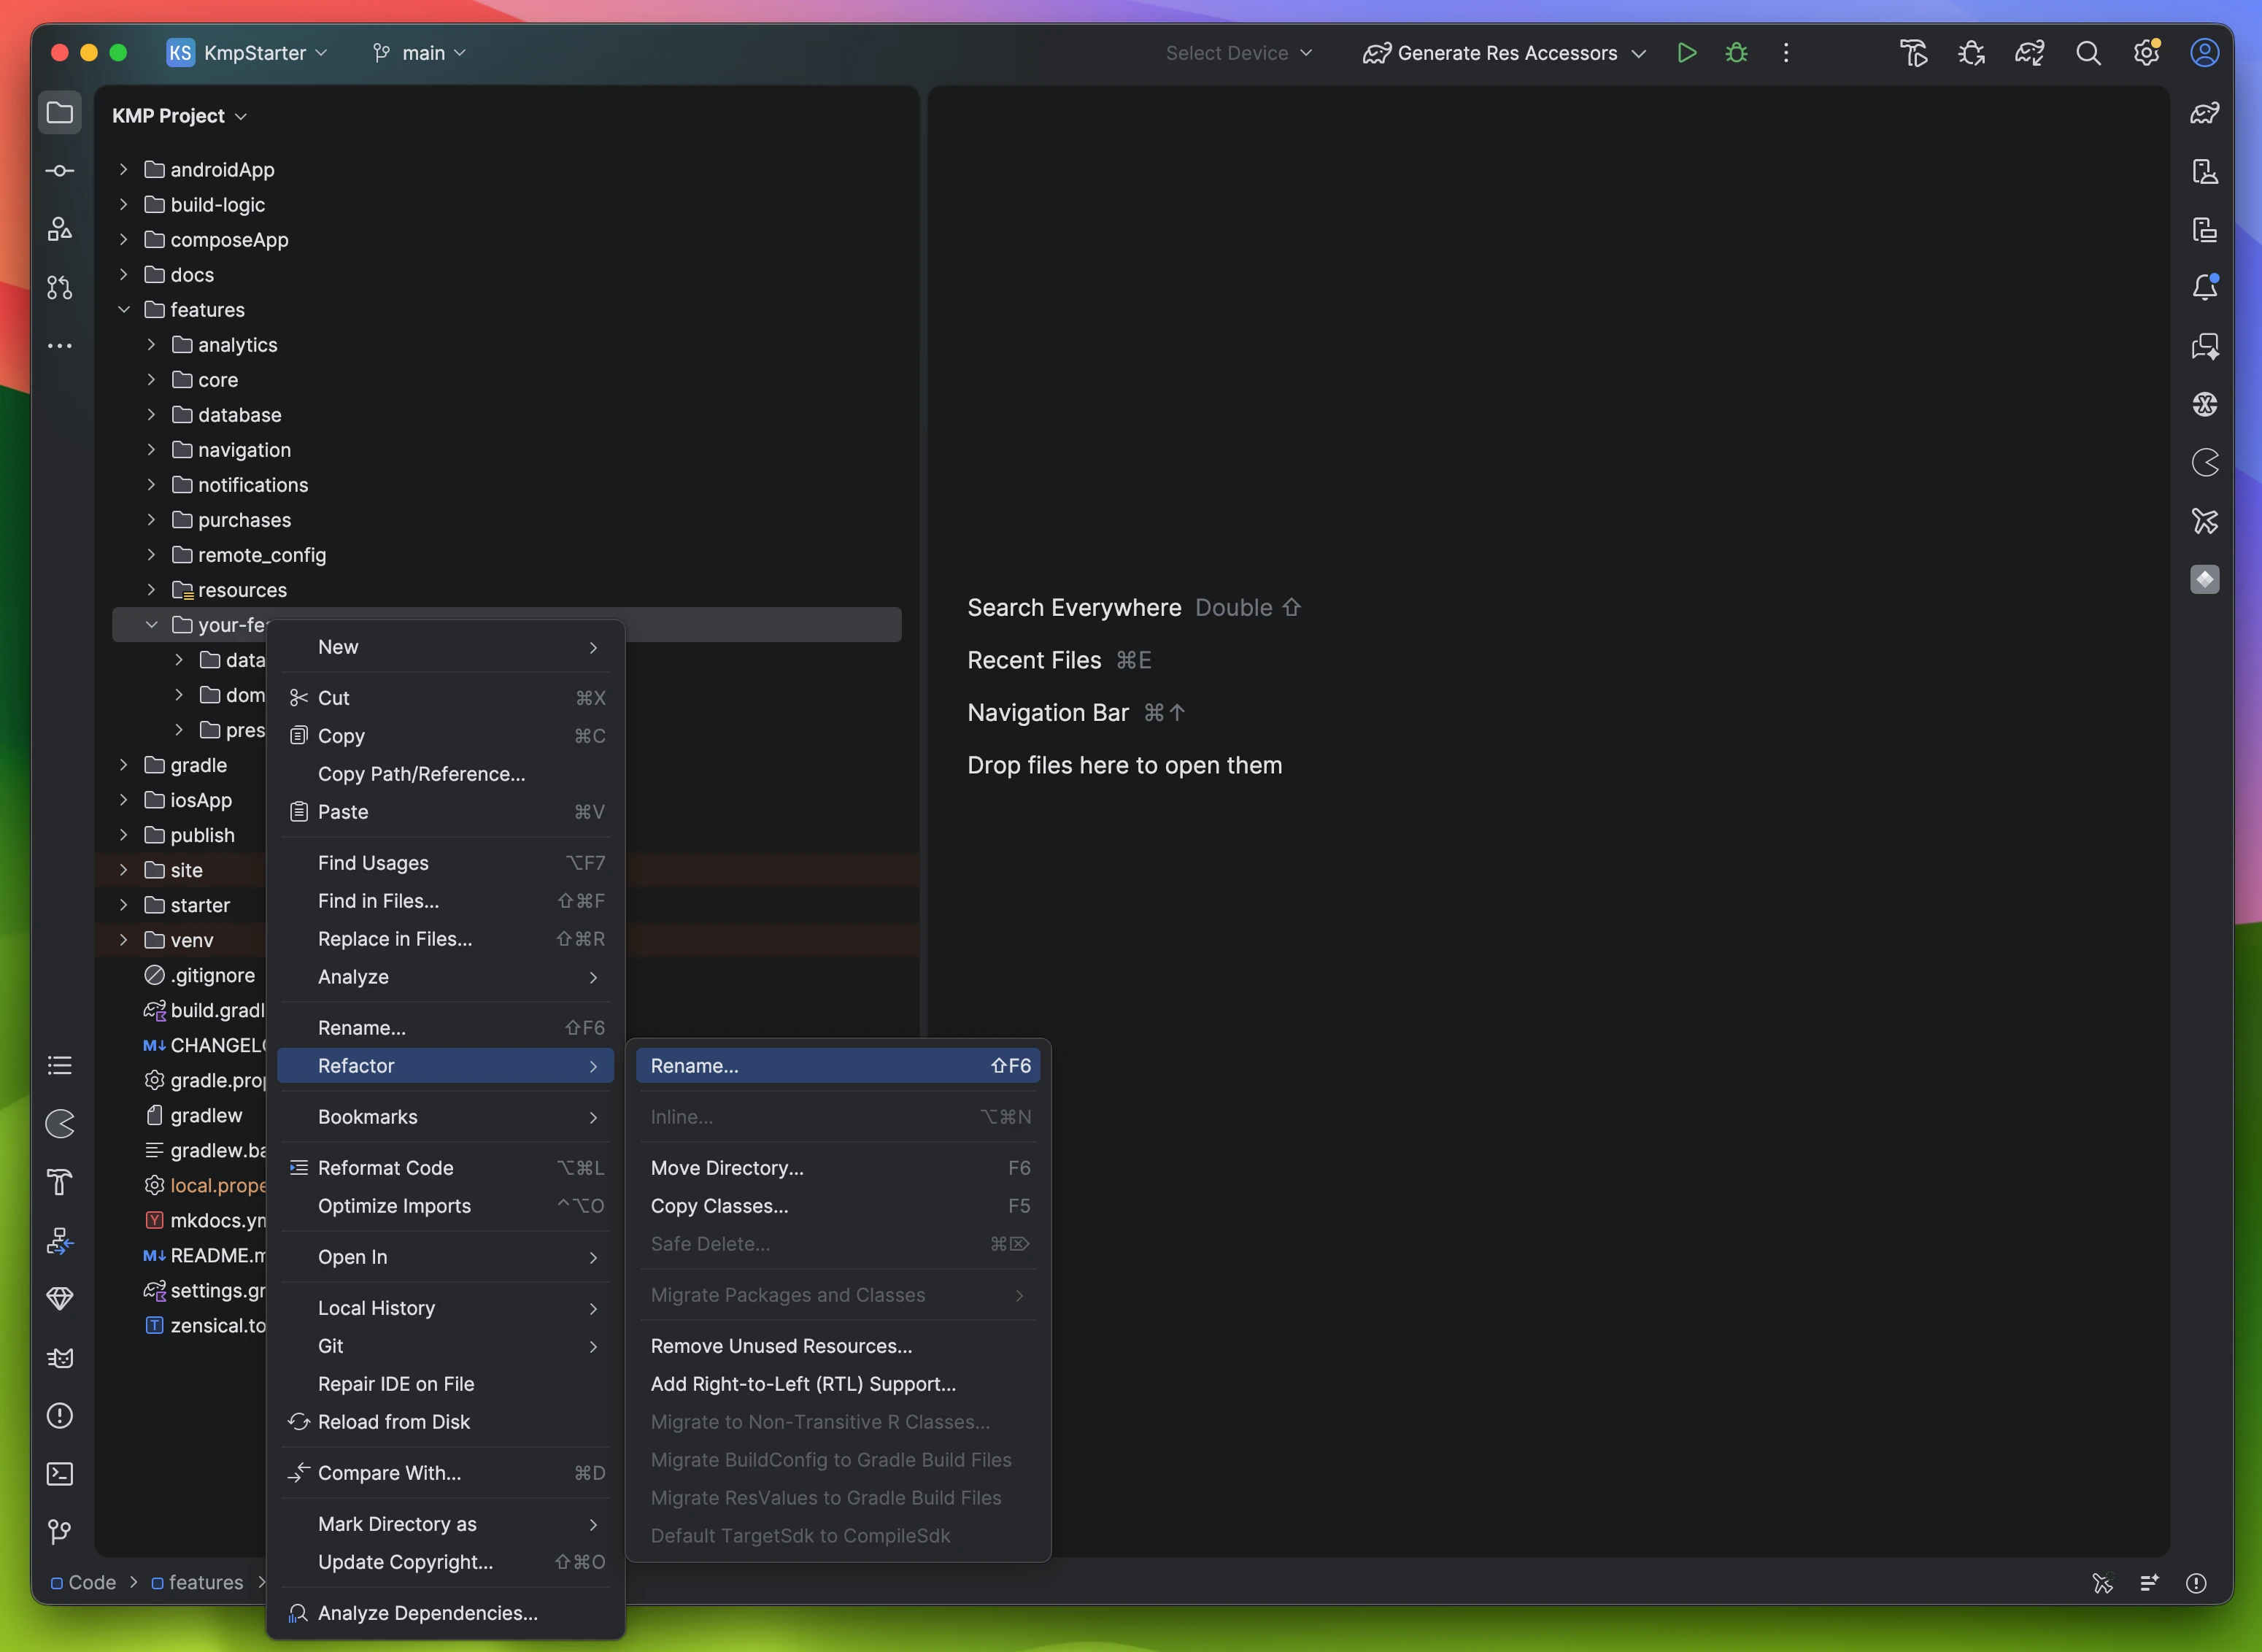The width and height of the screenshot is (2262, 1652).
Task: Select Find Usages in context menu
Action: click(x=446, y=863)
